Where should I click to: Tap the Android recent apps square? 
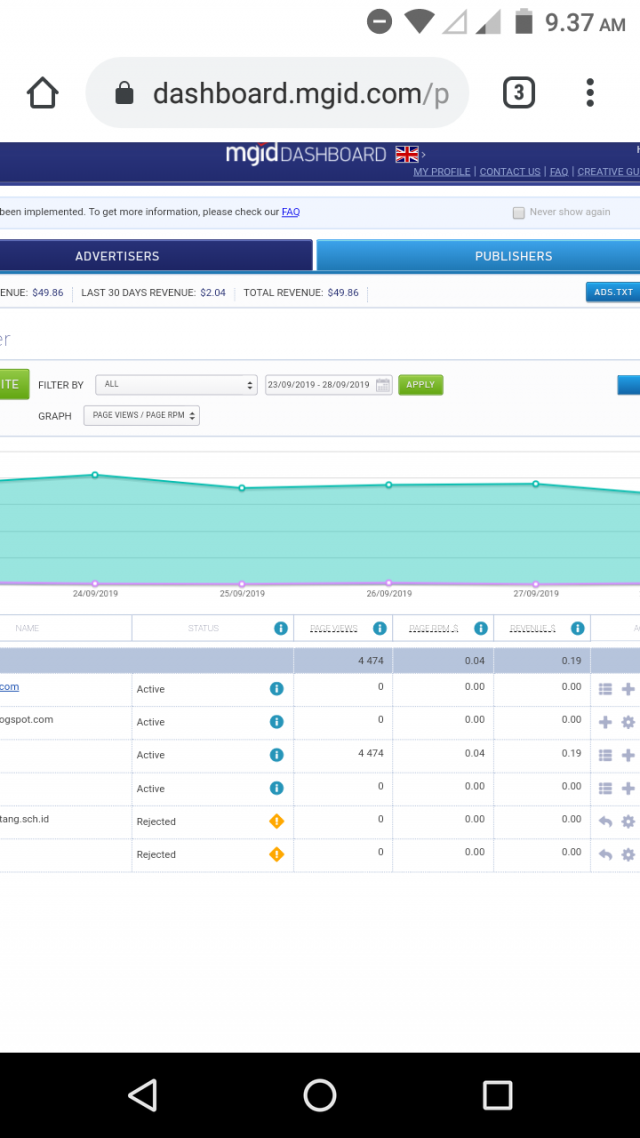498,1094
